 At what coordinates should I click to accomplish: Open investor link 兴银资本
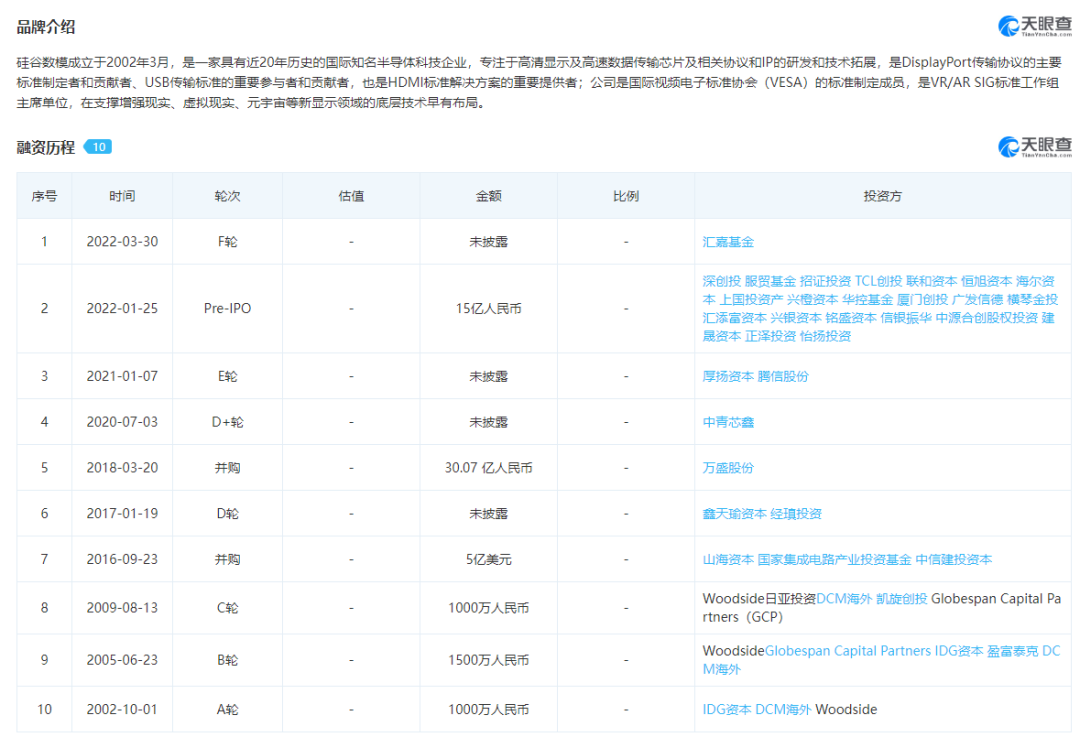(796, 318)
